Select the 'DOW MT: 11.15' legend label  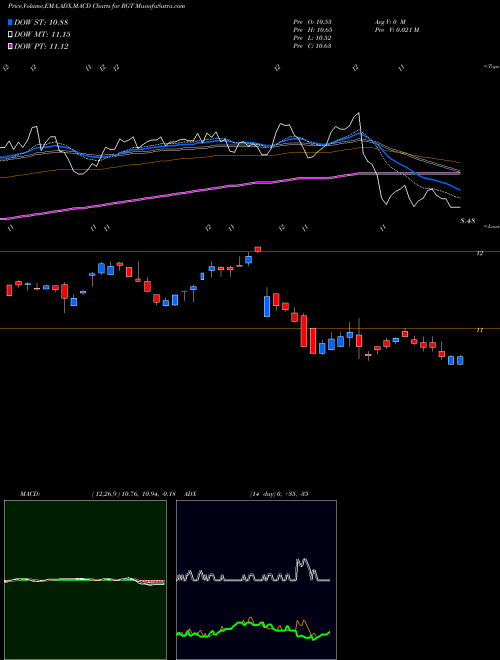tap(42, 35)
